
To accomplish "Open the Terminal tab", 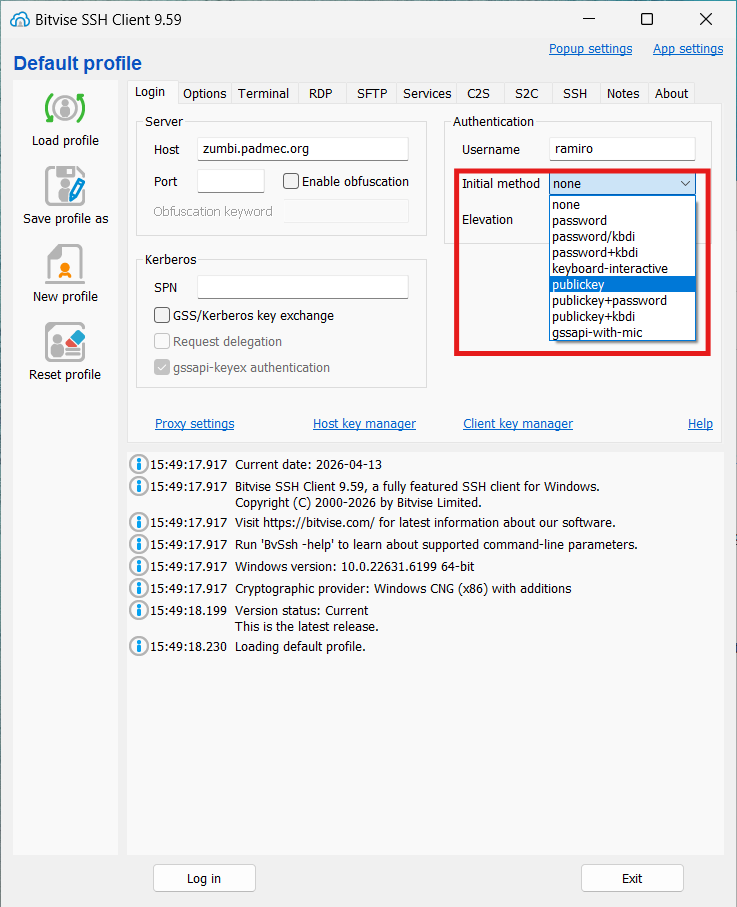I will [x=263, y=94].
